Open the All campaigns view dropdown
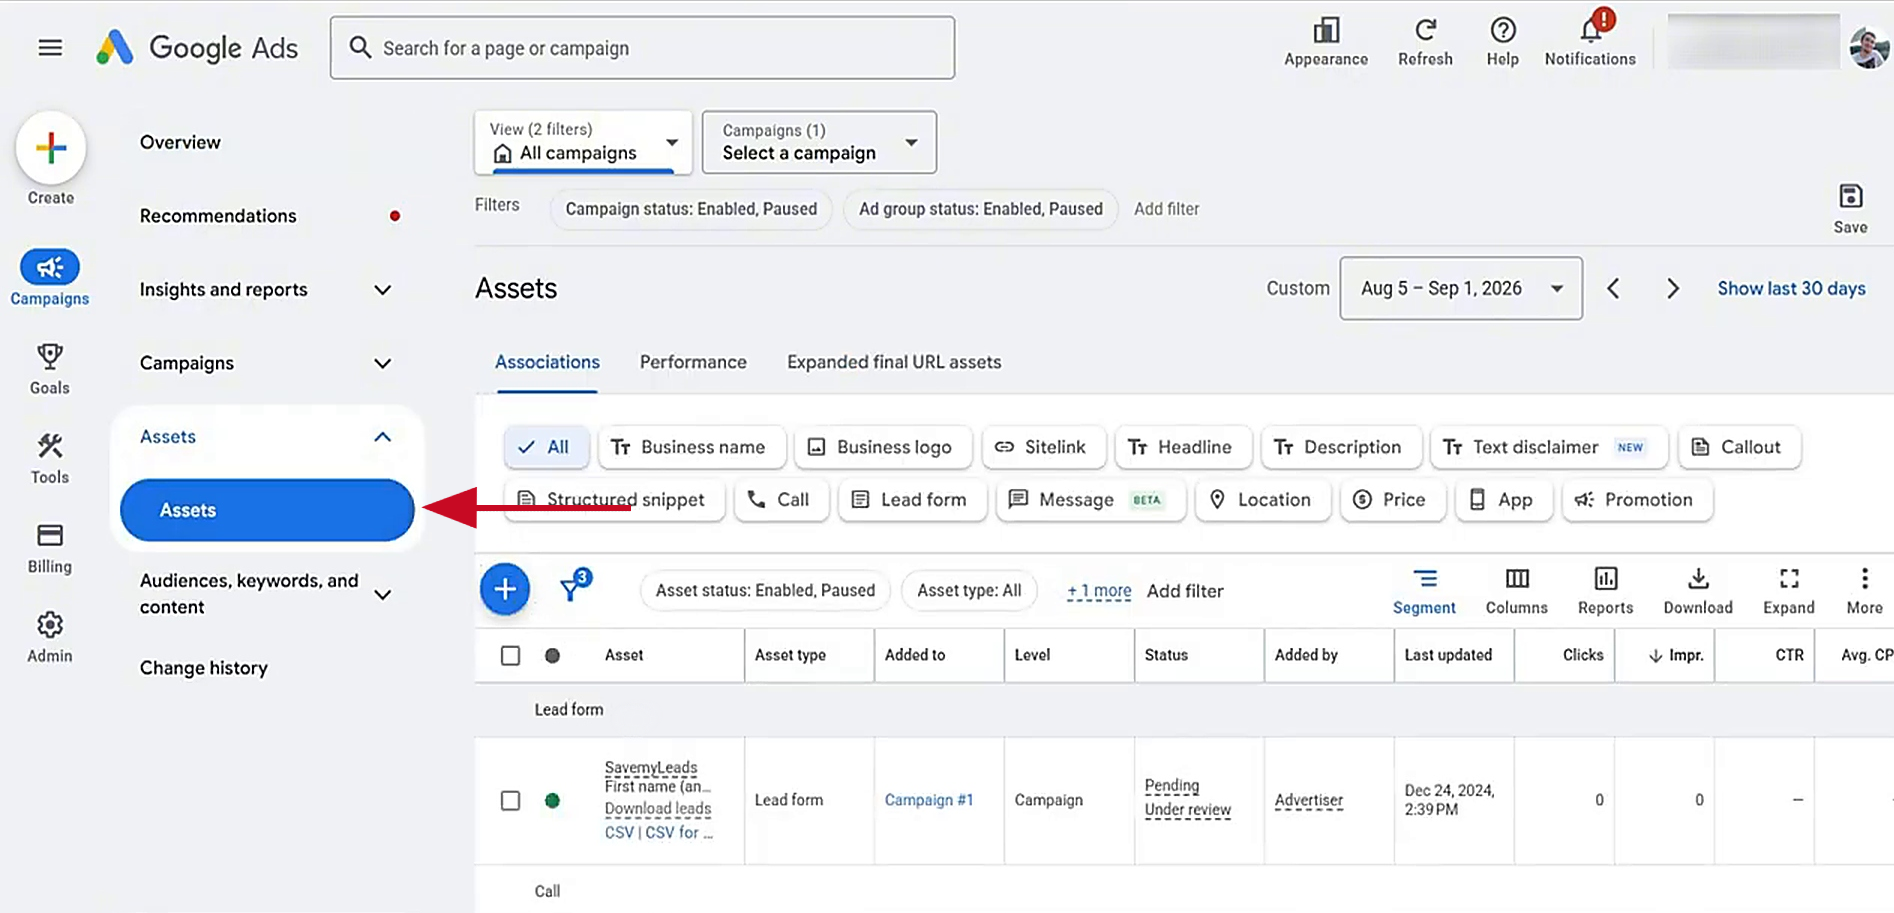Viewport: 1894px width, 913px height. tap(583, 142)
